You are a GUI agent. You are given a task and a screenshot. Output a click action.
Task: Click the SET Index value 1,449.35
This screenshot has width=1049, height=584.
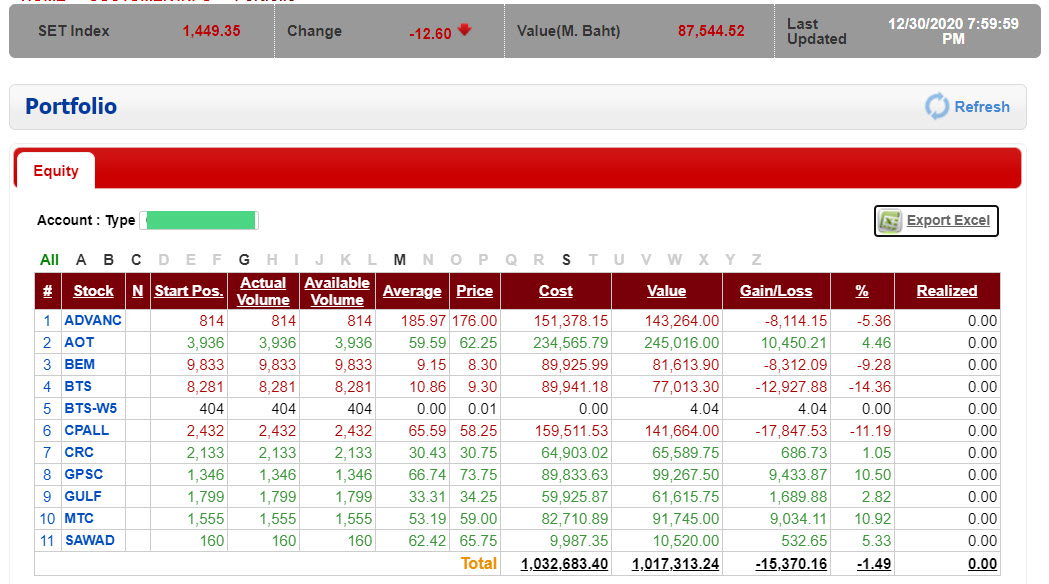pyautogui.click(x=211, y=31)
